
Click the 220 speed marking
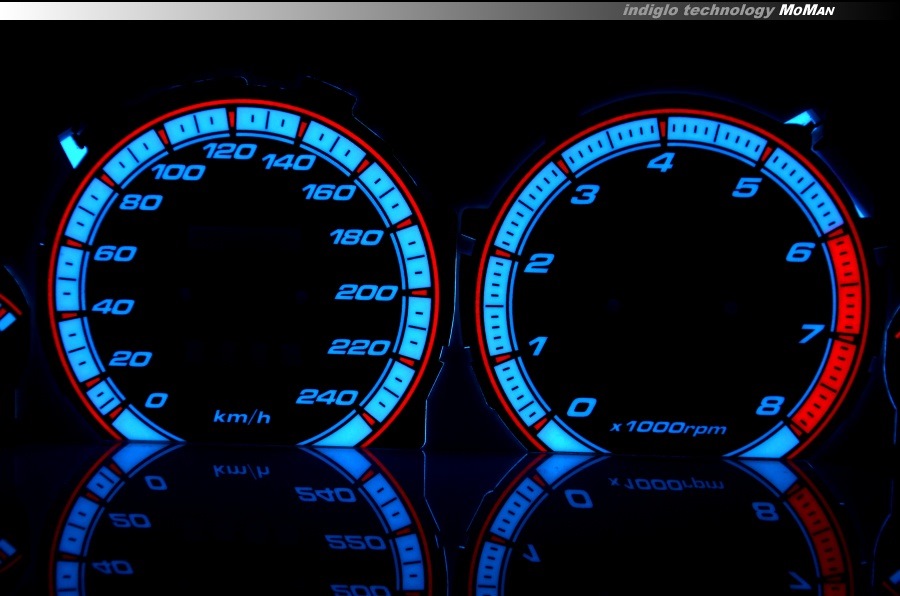click(359, 347)
